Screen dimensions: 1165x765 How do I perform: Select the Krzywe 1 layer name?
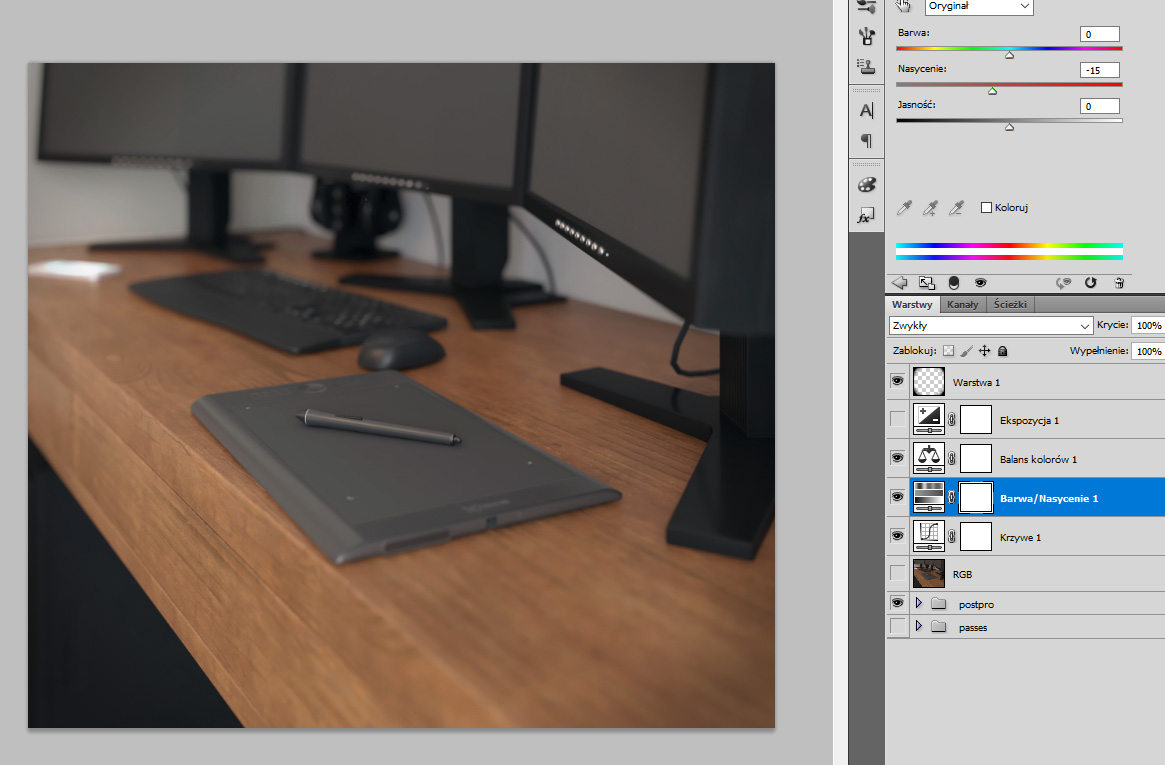point(1020,537)
